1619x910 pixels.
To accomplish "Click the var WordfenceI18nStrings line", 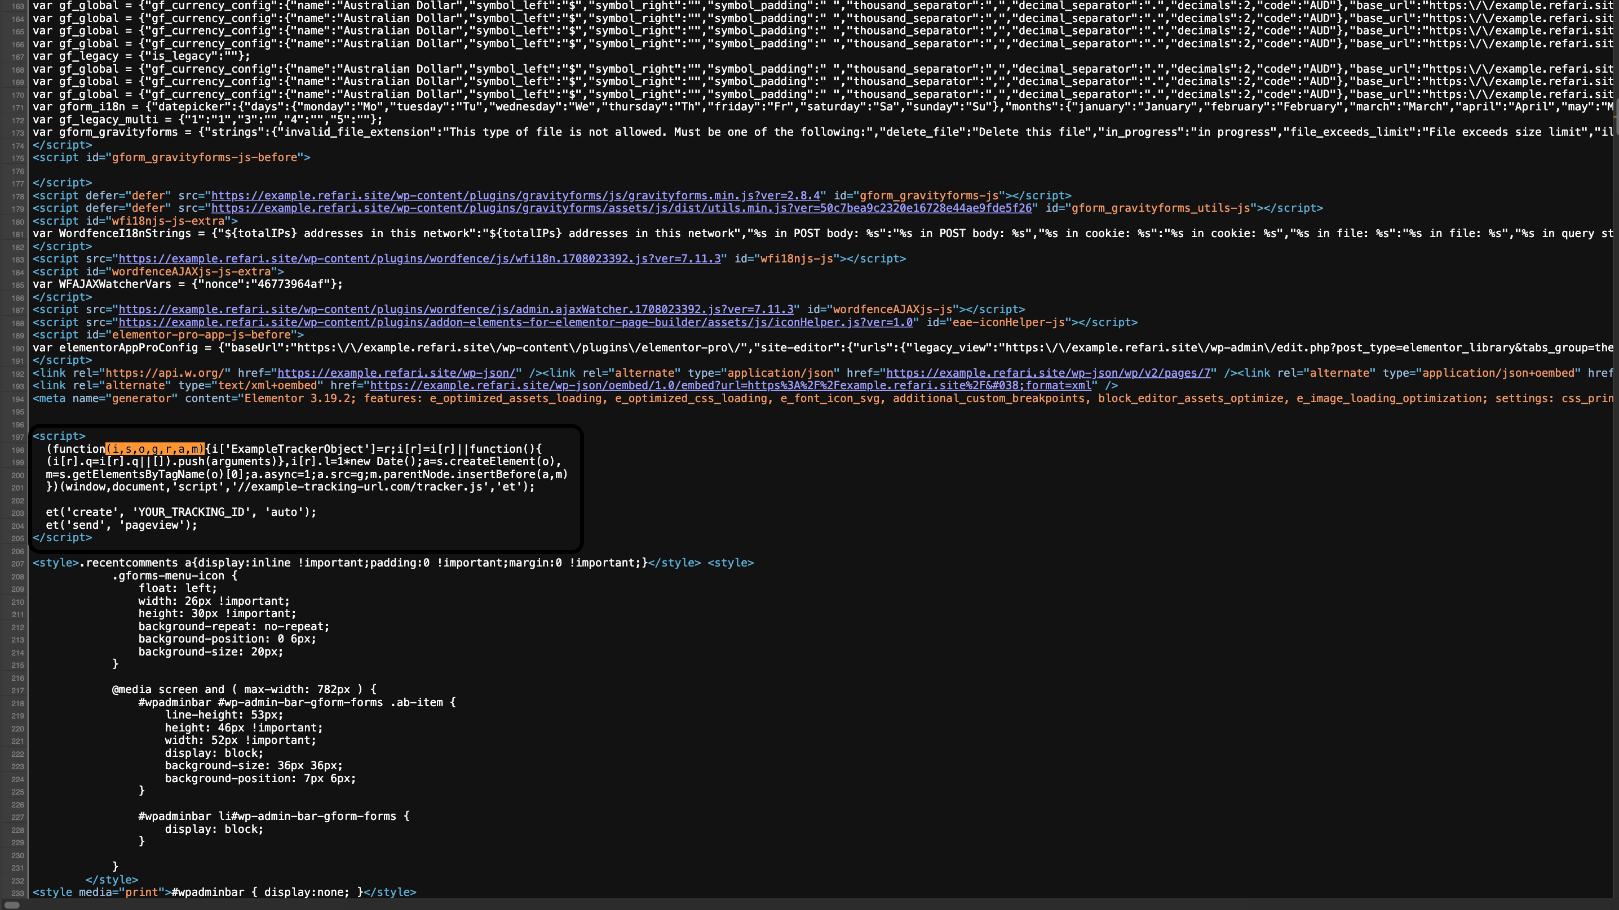I will click(824, 233).
